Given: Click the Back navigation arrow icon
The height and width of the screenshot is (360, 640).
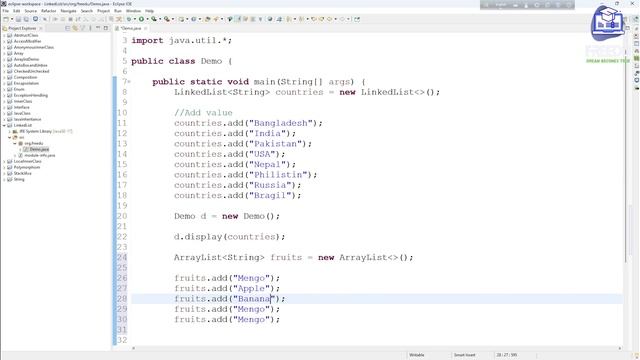Looking at the screenshot, I should 329,19.
